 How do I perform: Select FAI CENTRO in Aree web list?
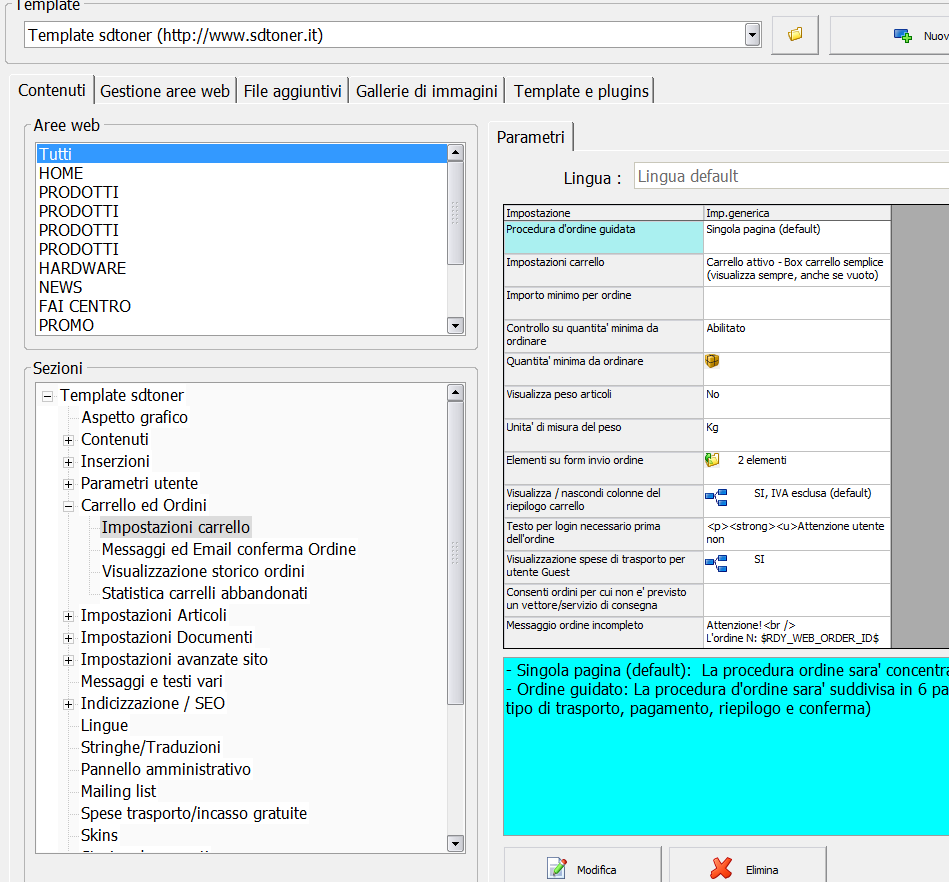[241, 306]
